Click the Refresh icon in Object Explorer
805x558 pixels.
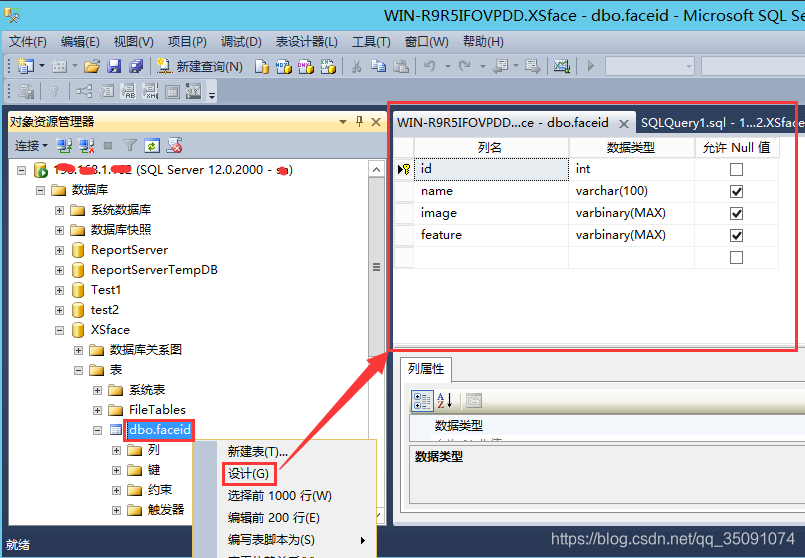click(152, 146)
